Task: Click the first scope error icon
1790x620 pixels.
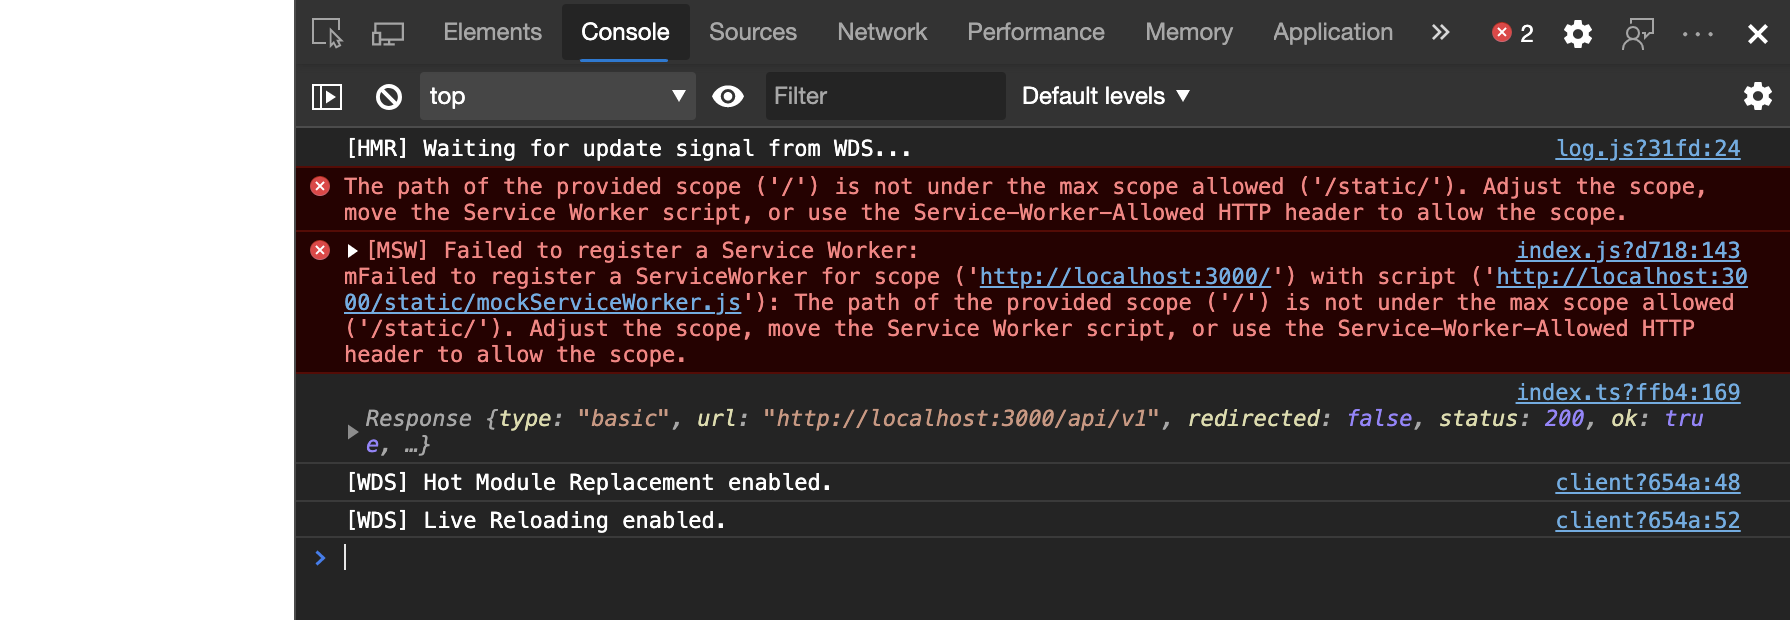Action: (320, 186)
